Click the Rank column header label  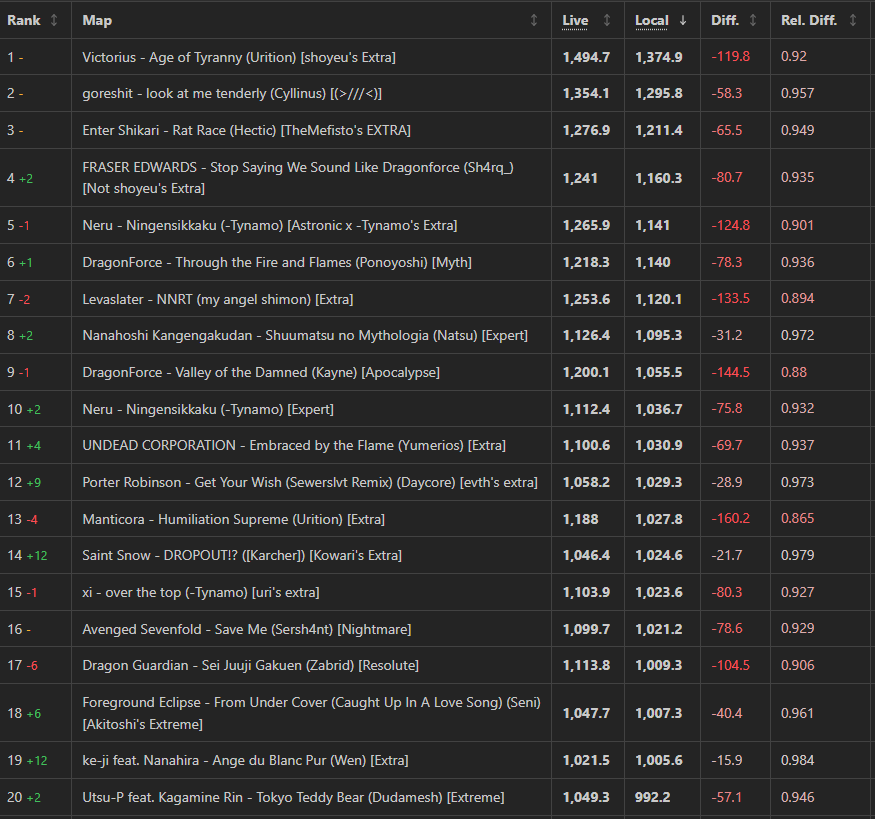(23, 20)
